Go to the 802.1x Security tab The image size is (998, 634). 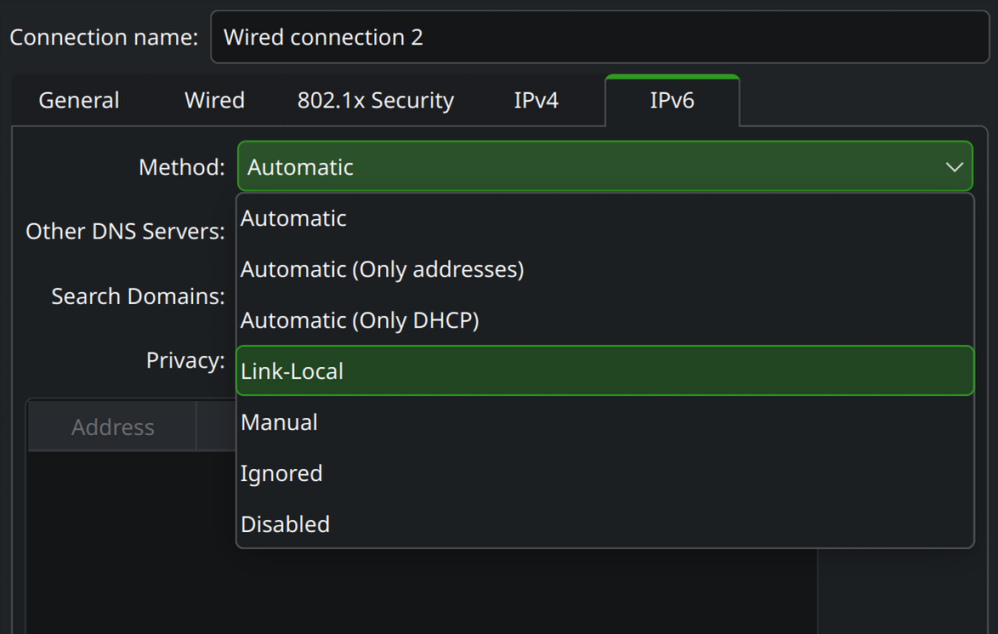375,101
